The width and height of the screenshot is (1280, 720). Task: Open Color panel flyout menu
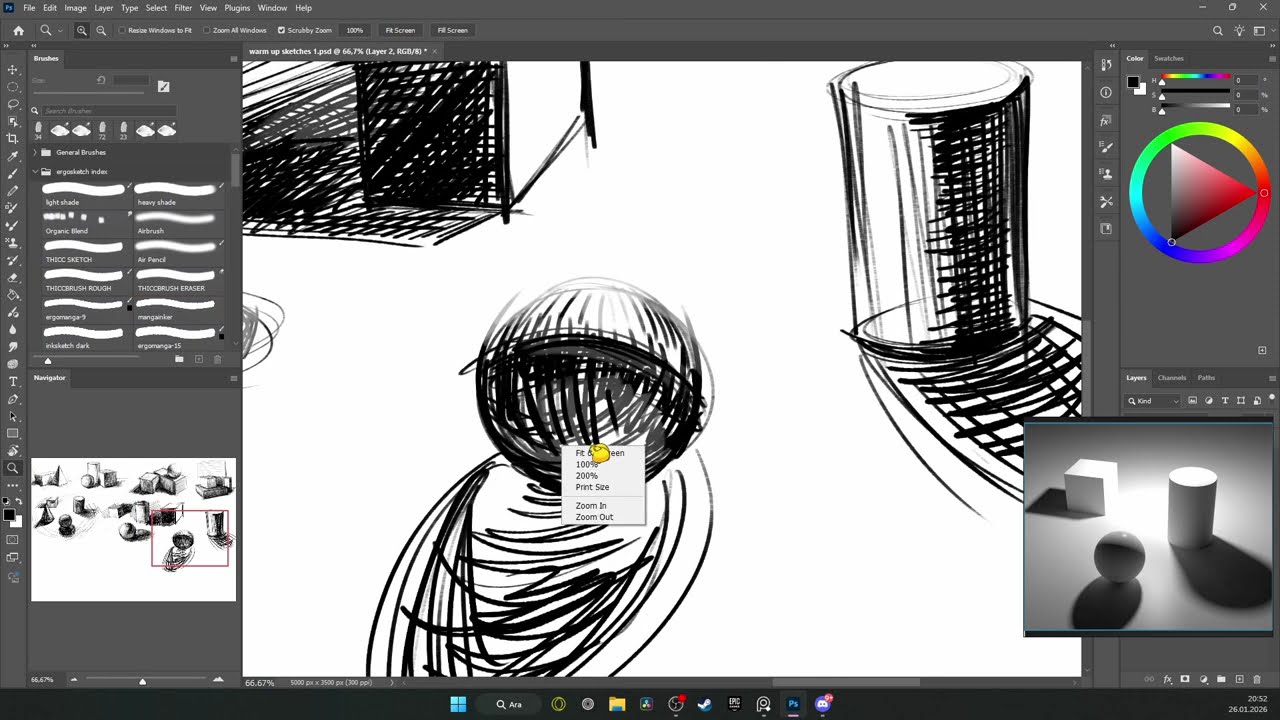pyautogui.click(x=1272, y=59)
